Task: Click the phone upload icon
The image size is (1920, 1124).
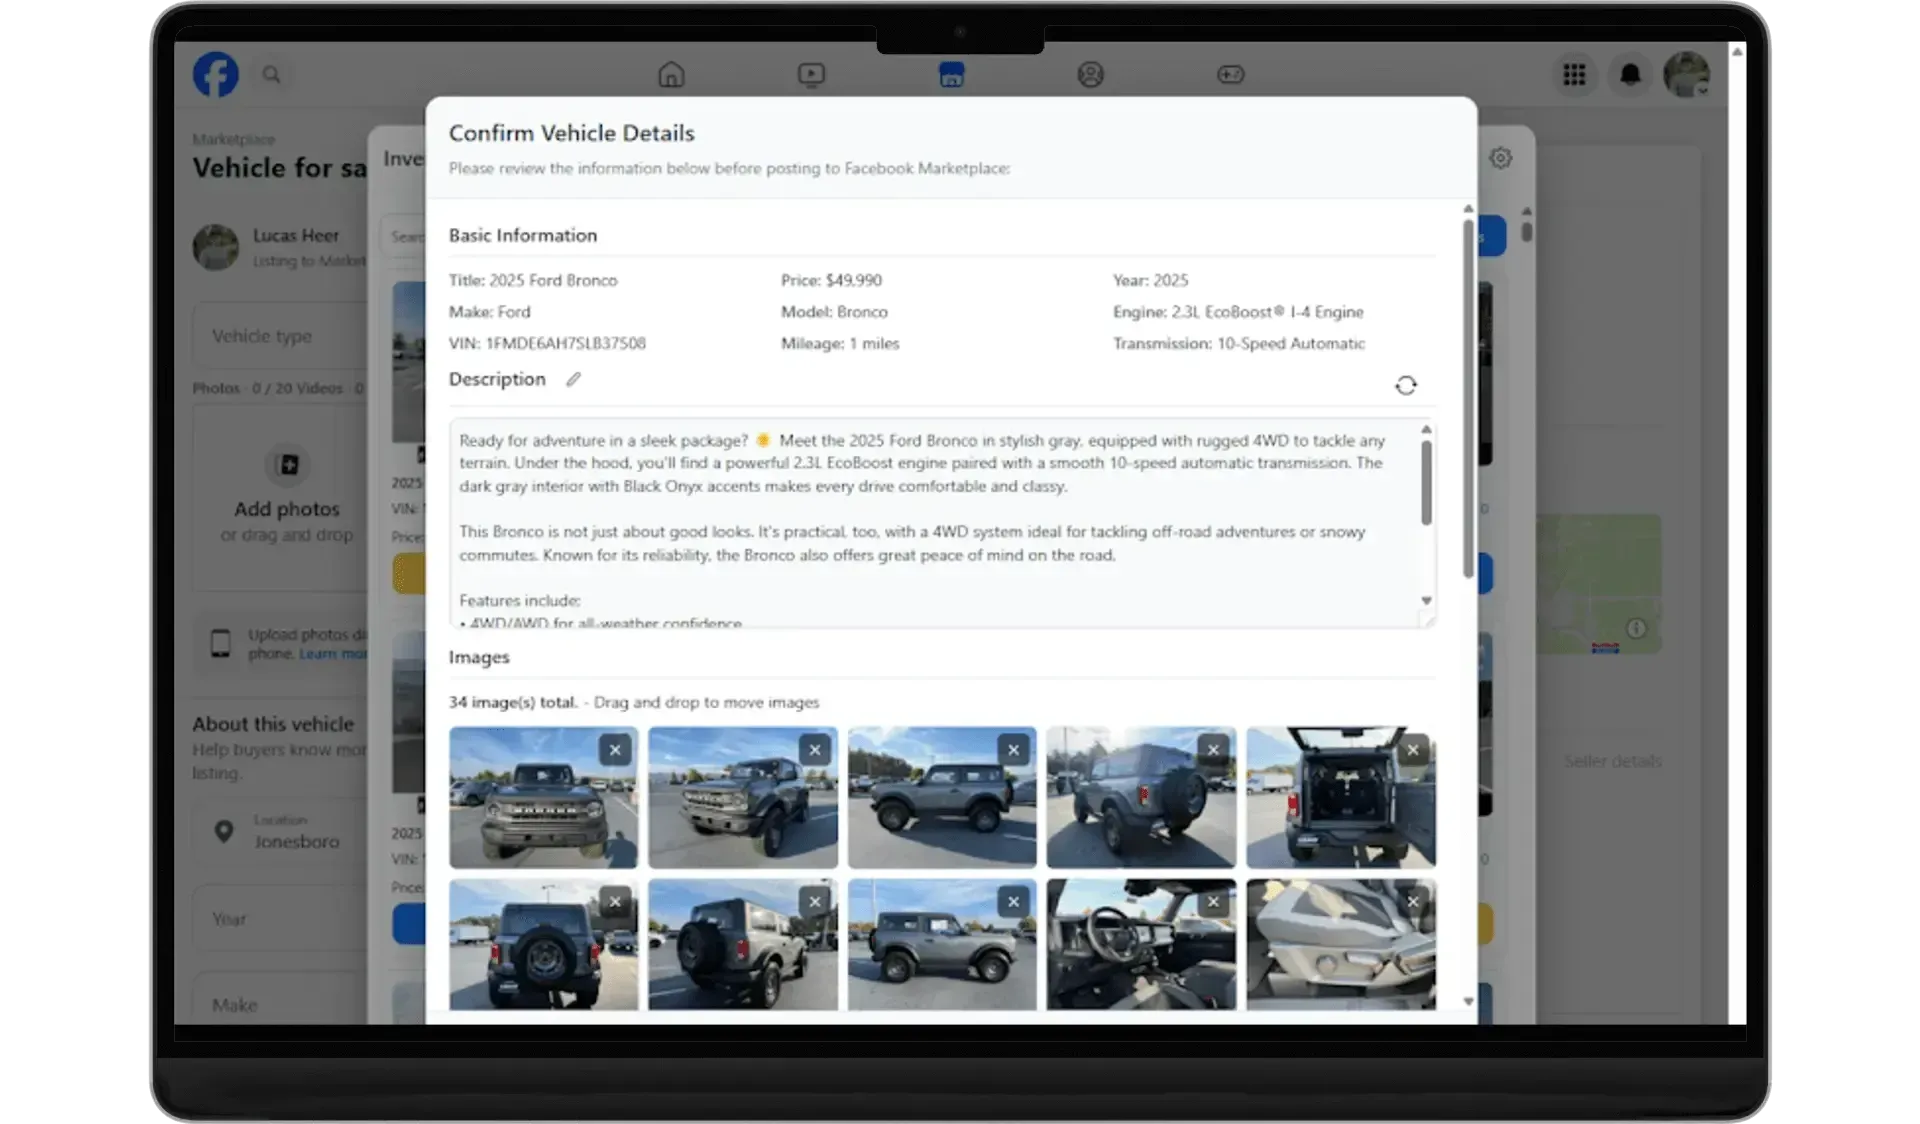Action: tap(220, 644)
